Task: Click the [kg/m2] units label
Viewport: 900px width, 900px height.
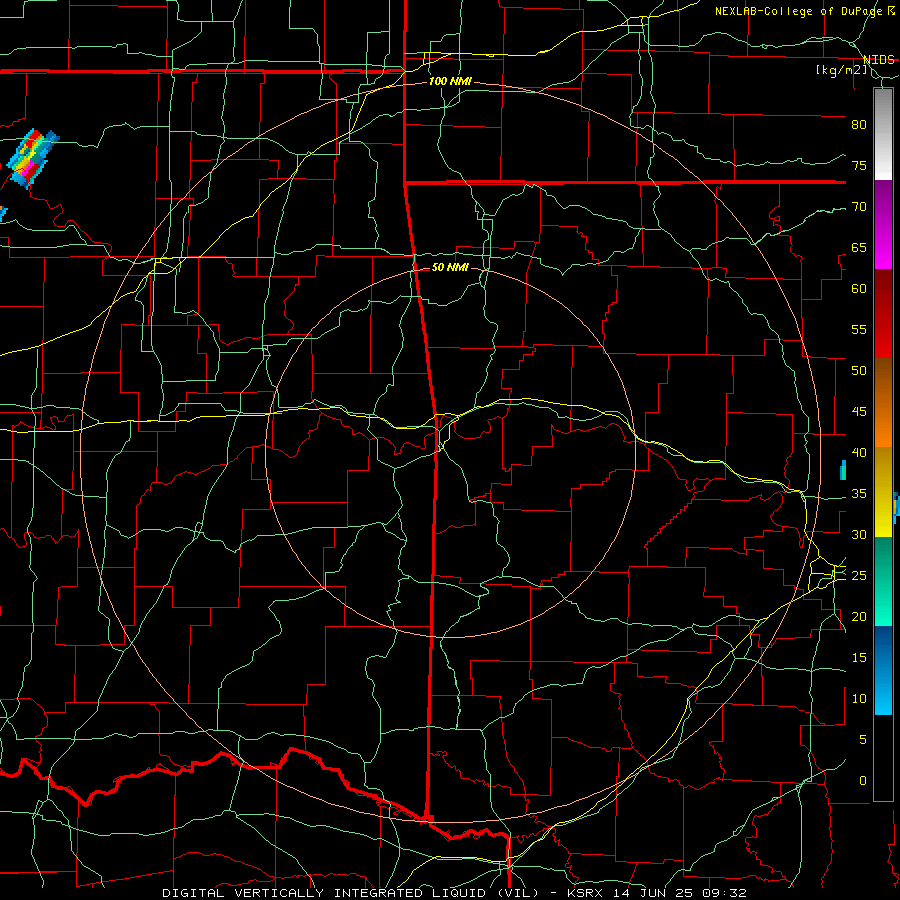Action: tap(841, 70)
